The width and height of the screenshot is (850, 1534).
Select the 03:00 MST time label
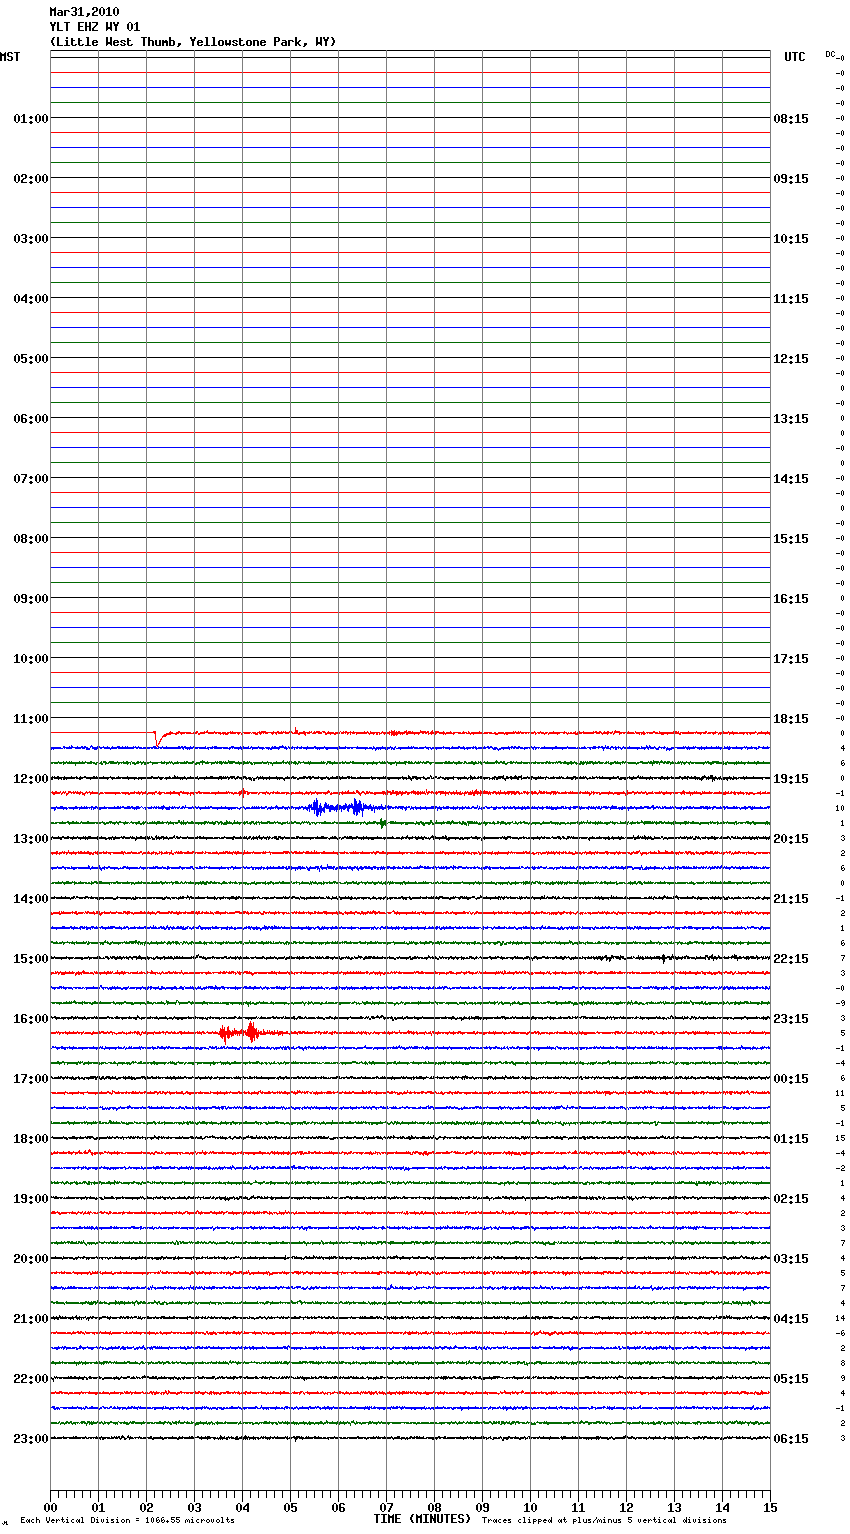31,239
